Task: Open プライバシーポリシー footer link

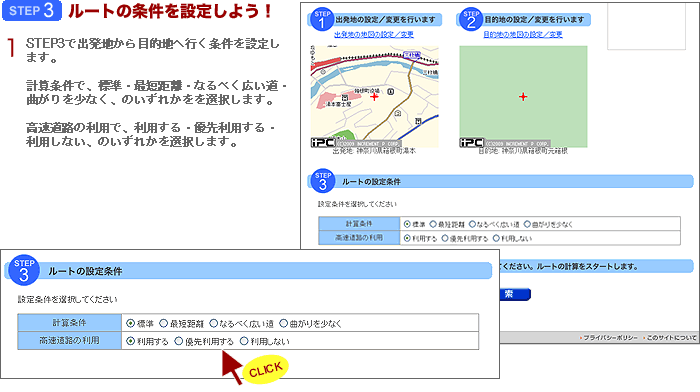Action: pos(610,338)
